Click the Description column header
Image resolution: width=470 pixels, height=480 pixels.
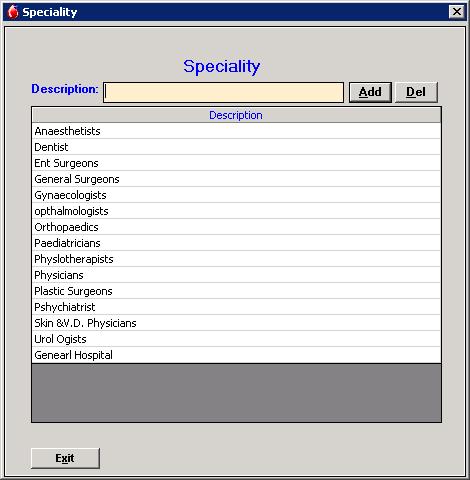click(236, 115)
